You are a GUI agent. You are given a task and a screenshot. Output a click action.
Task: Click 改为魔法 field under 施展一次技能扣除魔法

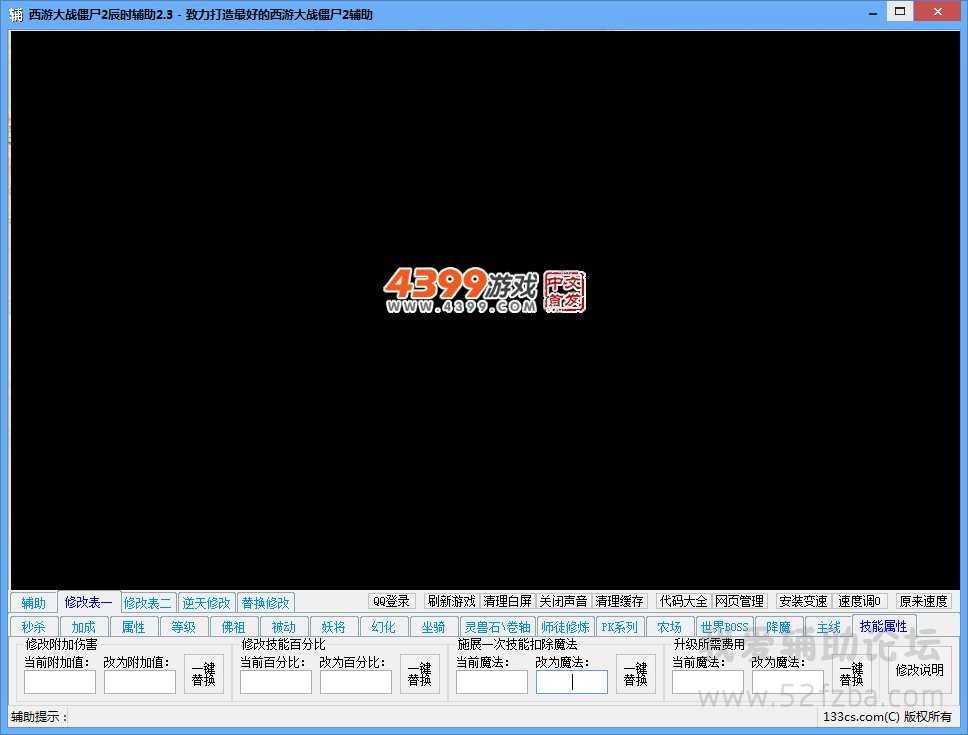(x=572, y=682)
